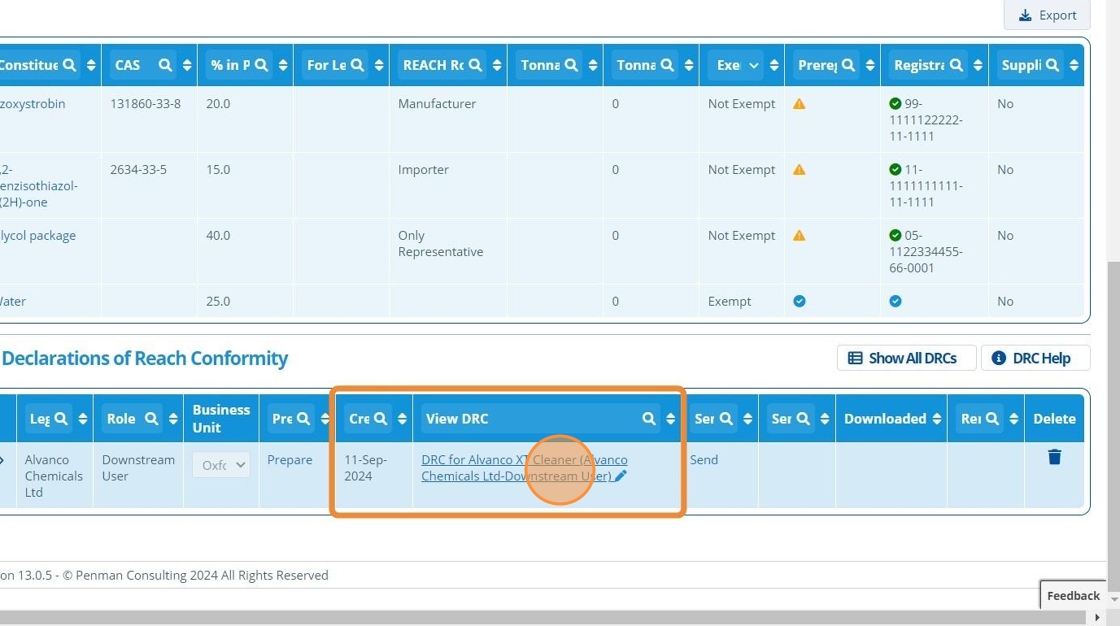Search the CAS column
The image size is (1120, 626).
[165, 65]
